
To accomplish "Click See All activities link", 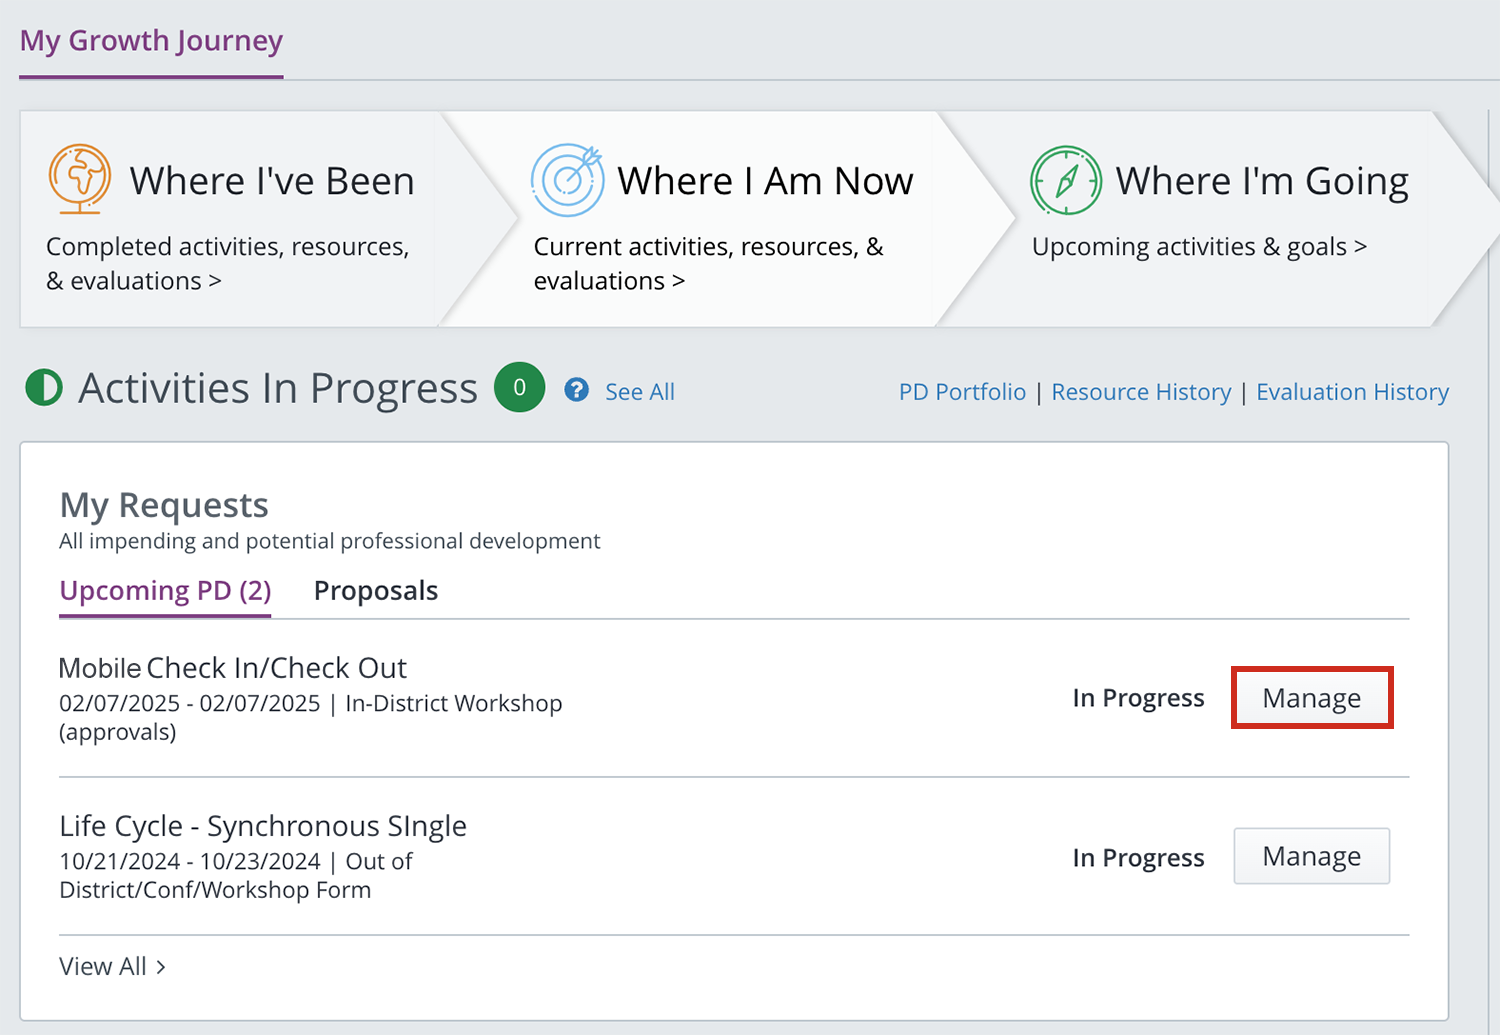I will pos(640,392).
